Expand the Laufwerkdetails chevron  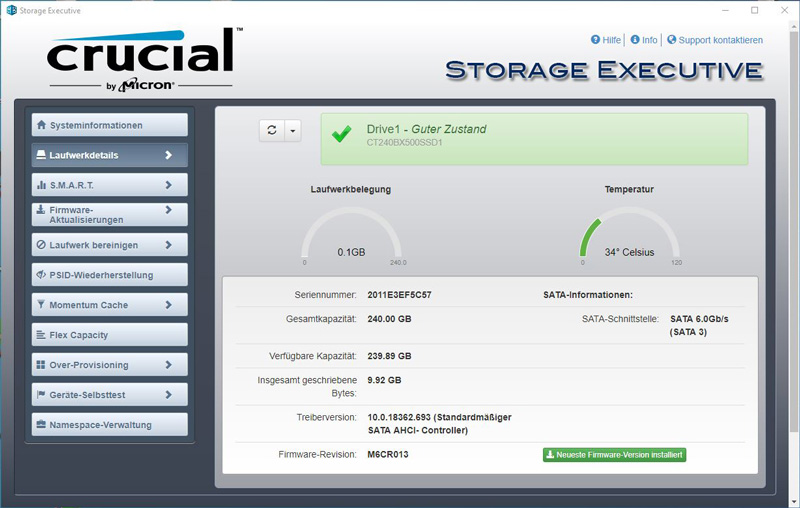168,155
